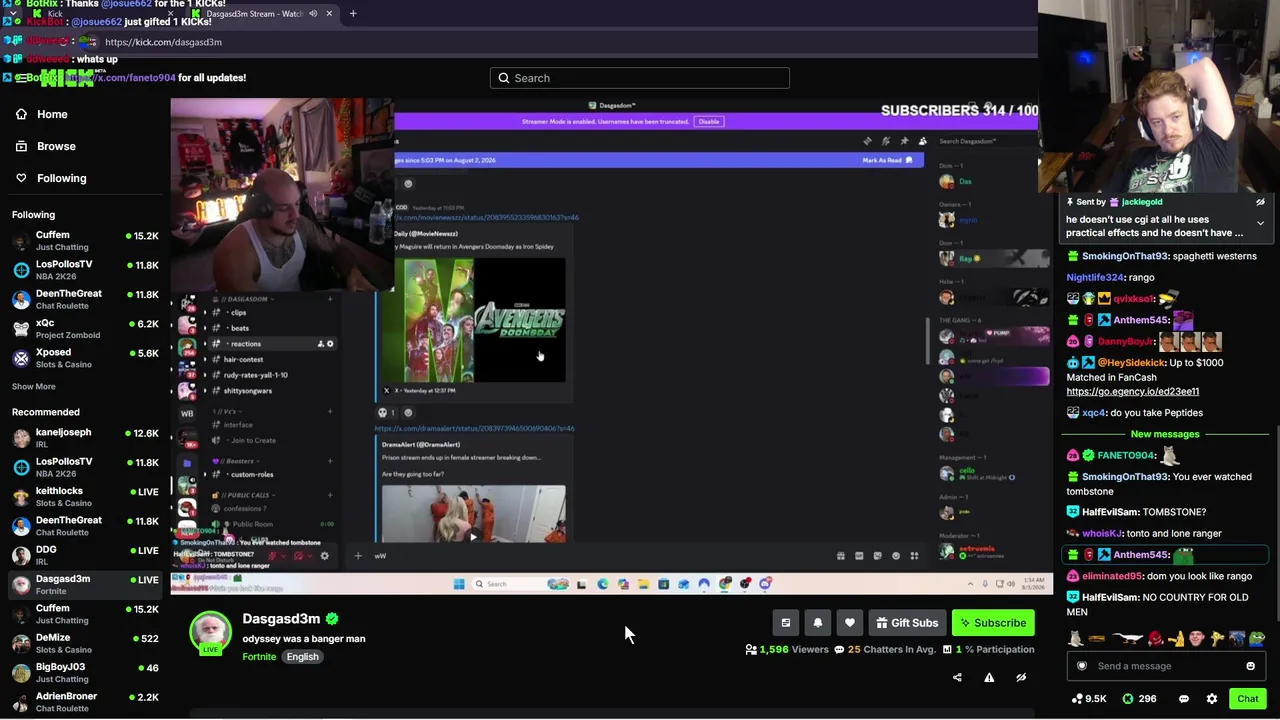The image size is (1280, 720).
Task: Open shittysongwars channel in Discord
Action: pos(247,390)
